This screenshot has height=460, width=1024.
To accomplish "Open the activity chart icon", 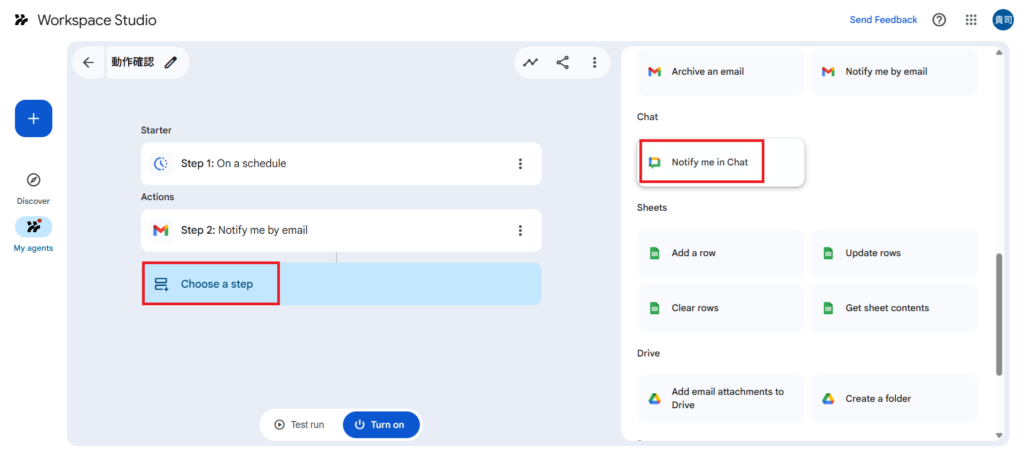I will pos(531,62).
